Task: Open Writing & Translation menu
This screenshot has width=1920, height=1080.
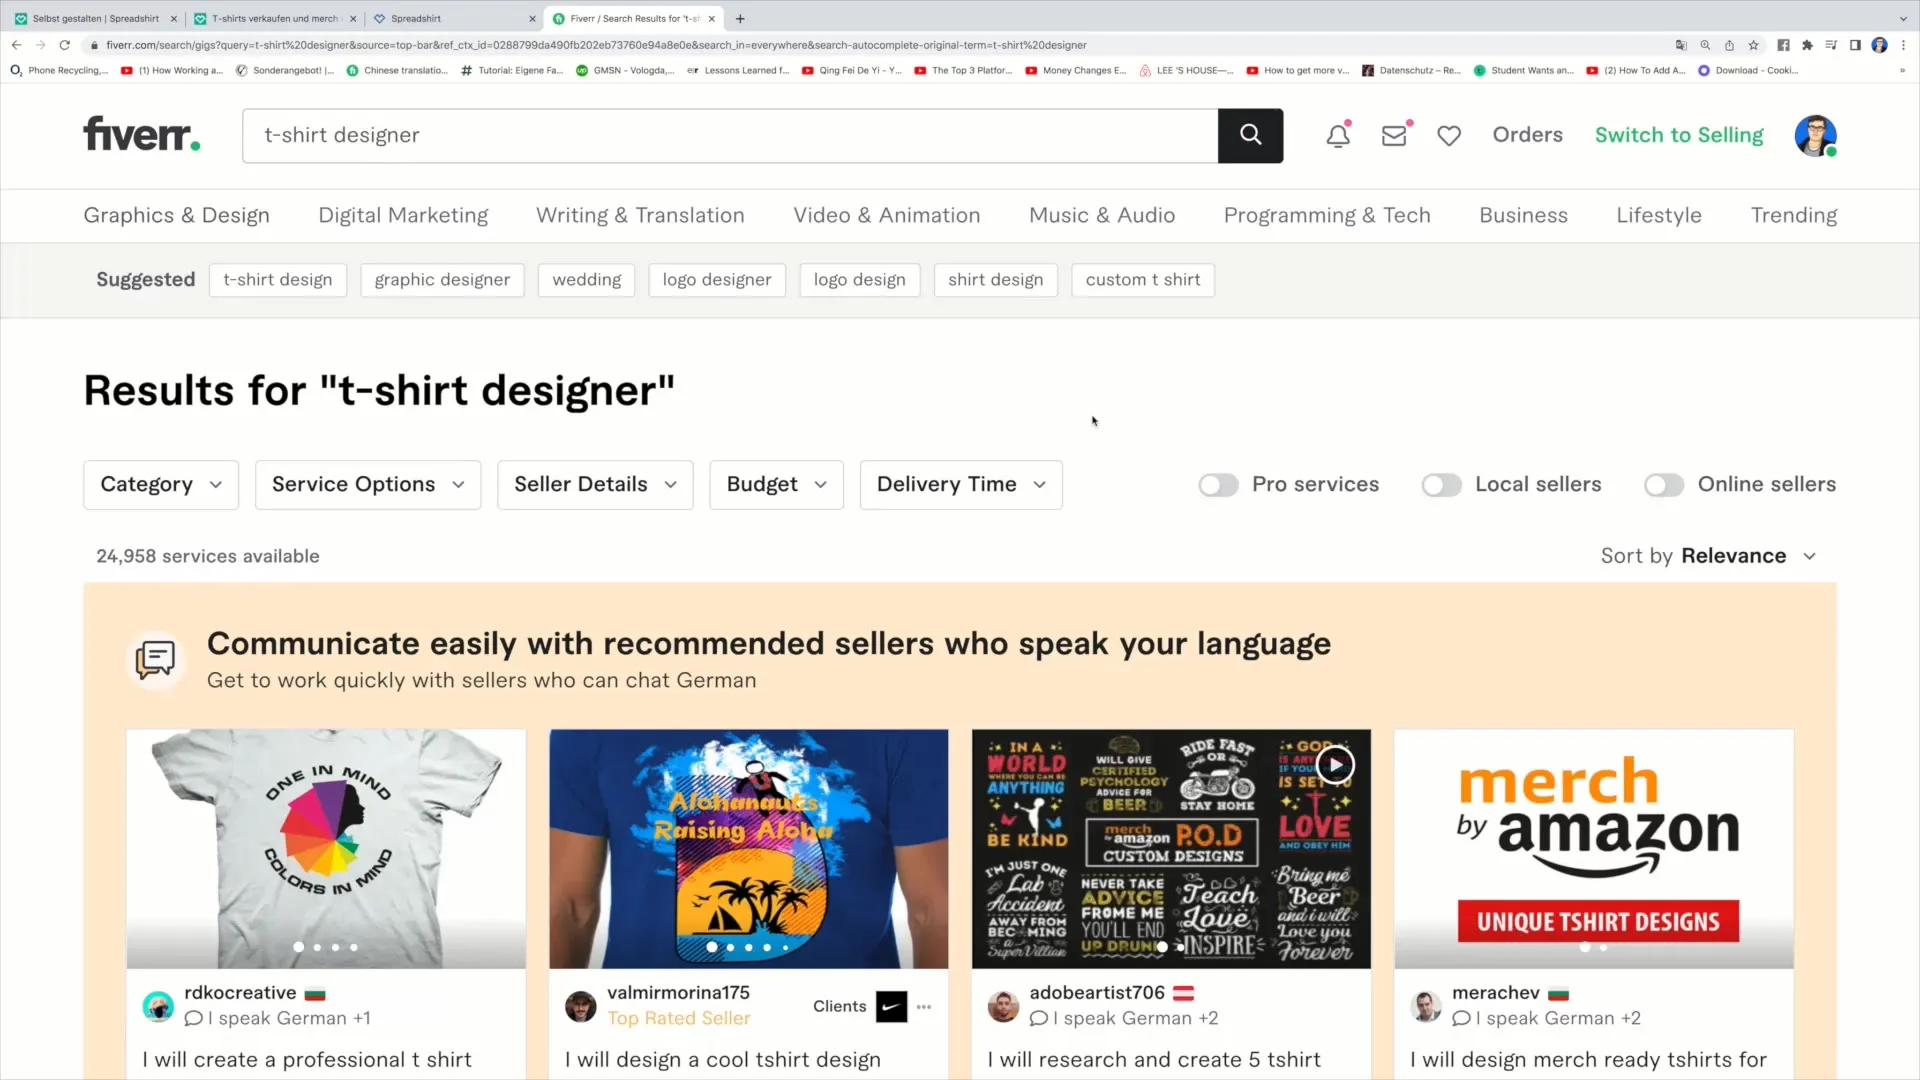Action: click(640, 215)
